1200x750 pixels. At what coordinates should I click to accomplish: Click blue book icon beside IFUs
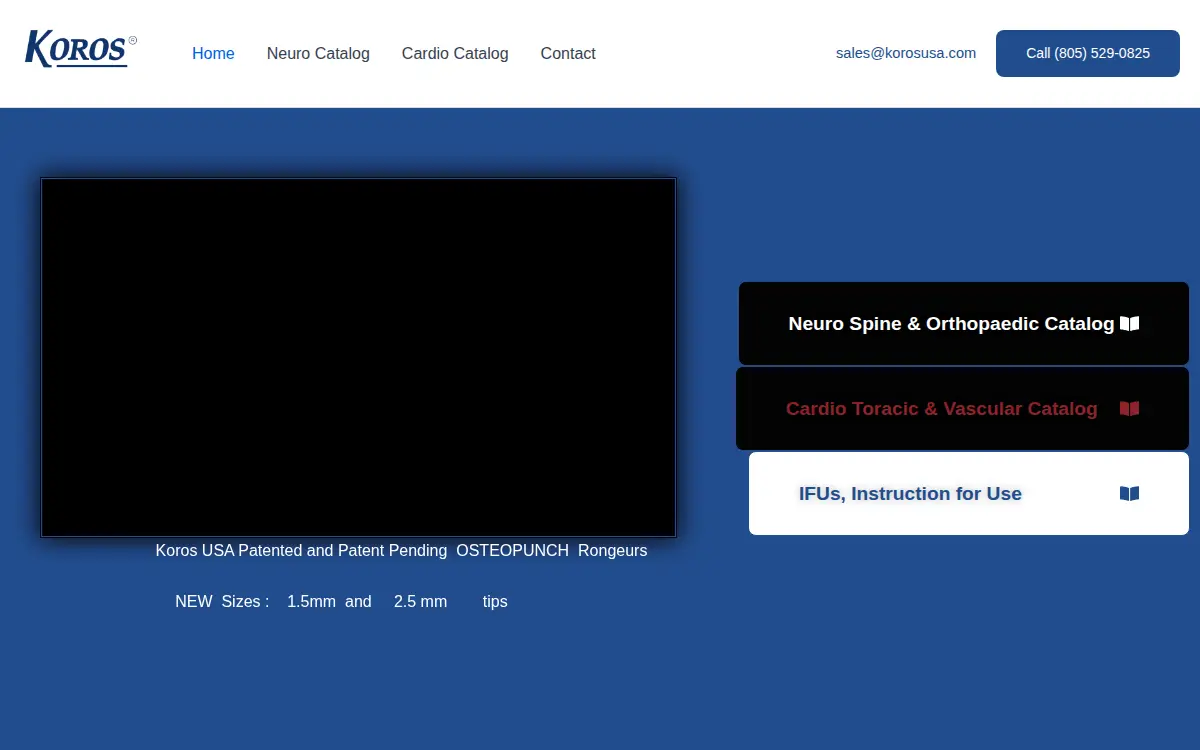point(1129,494)
